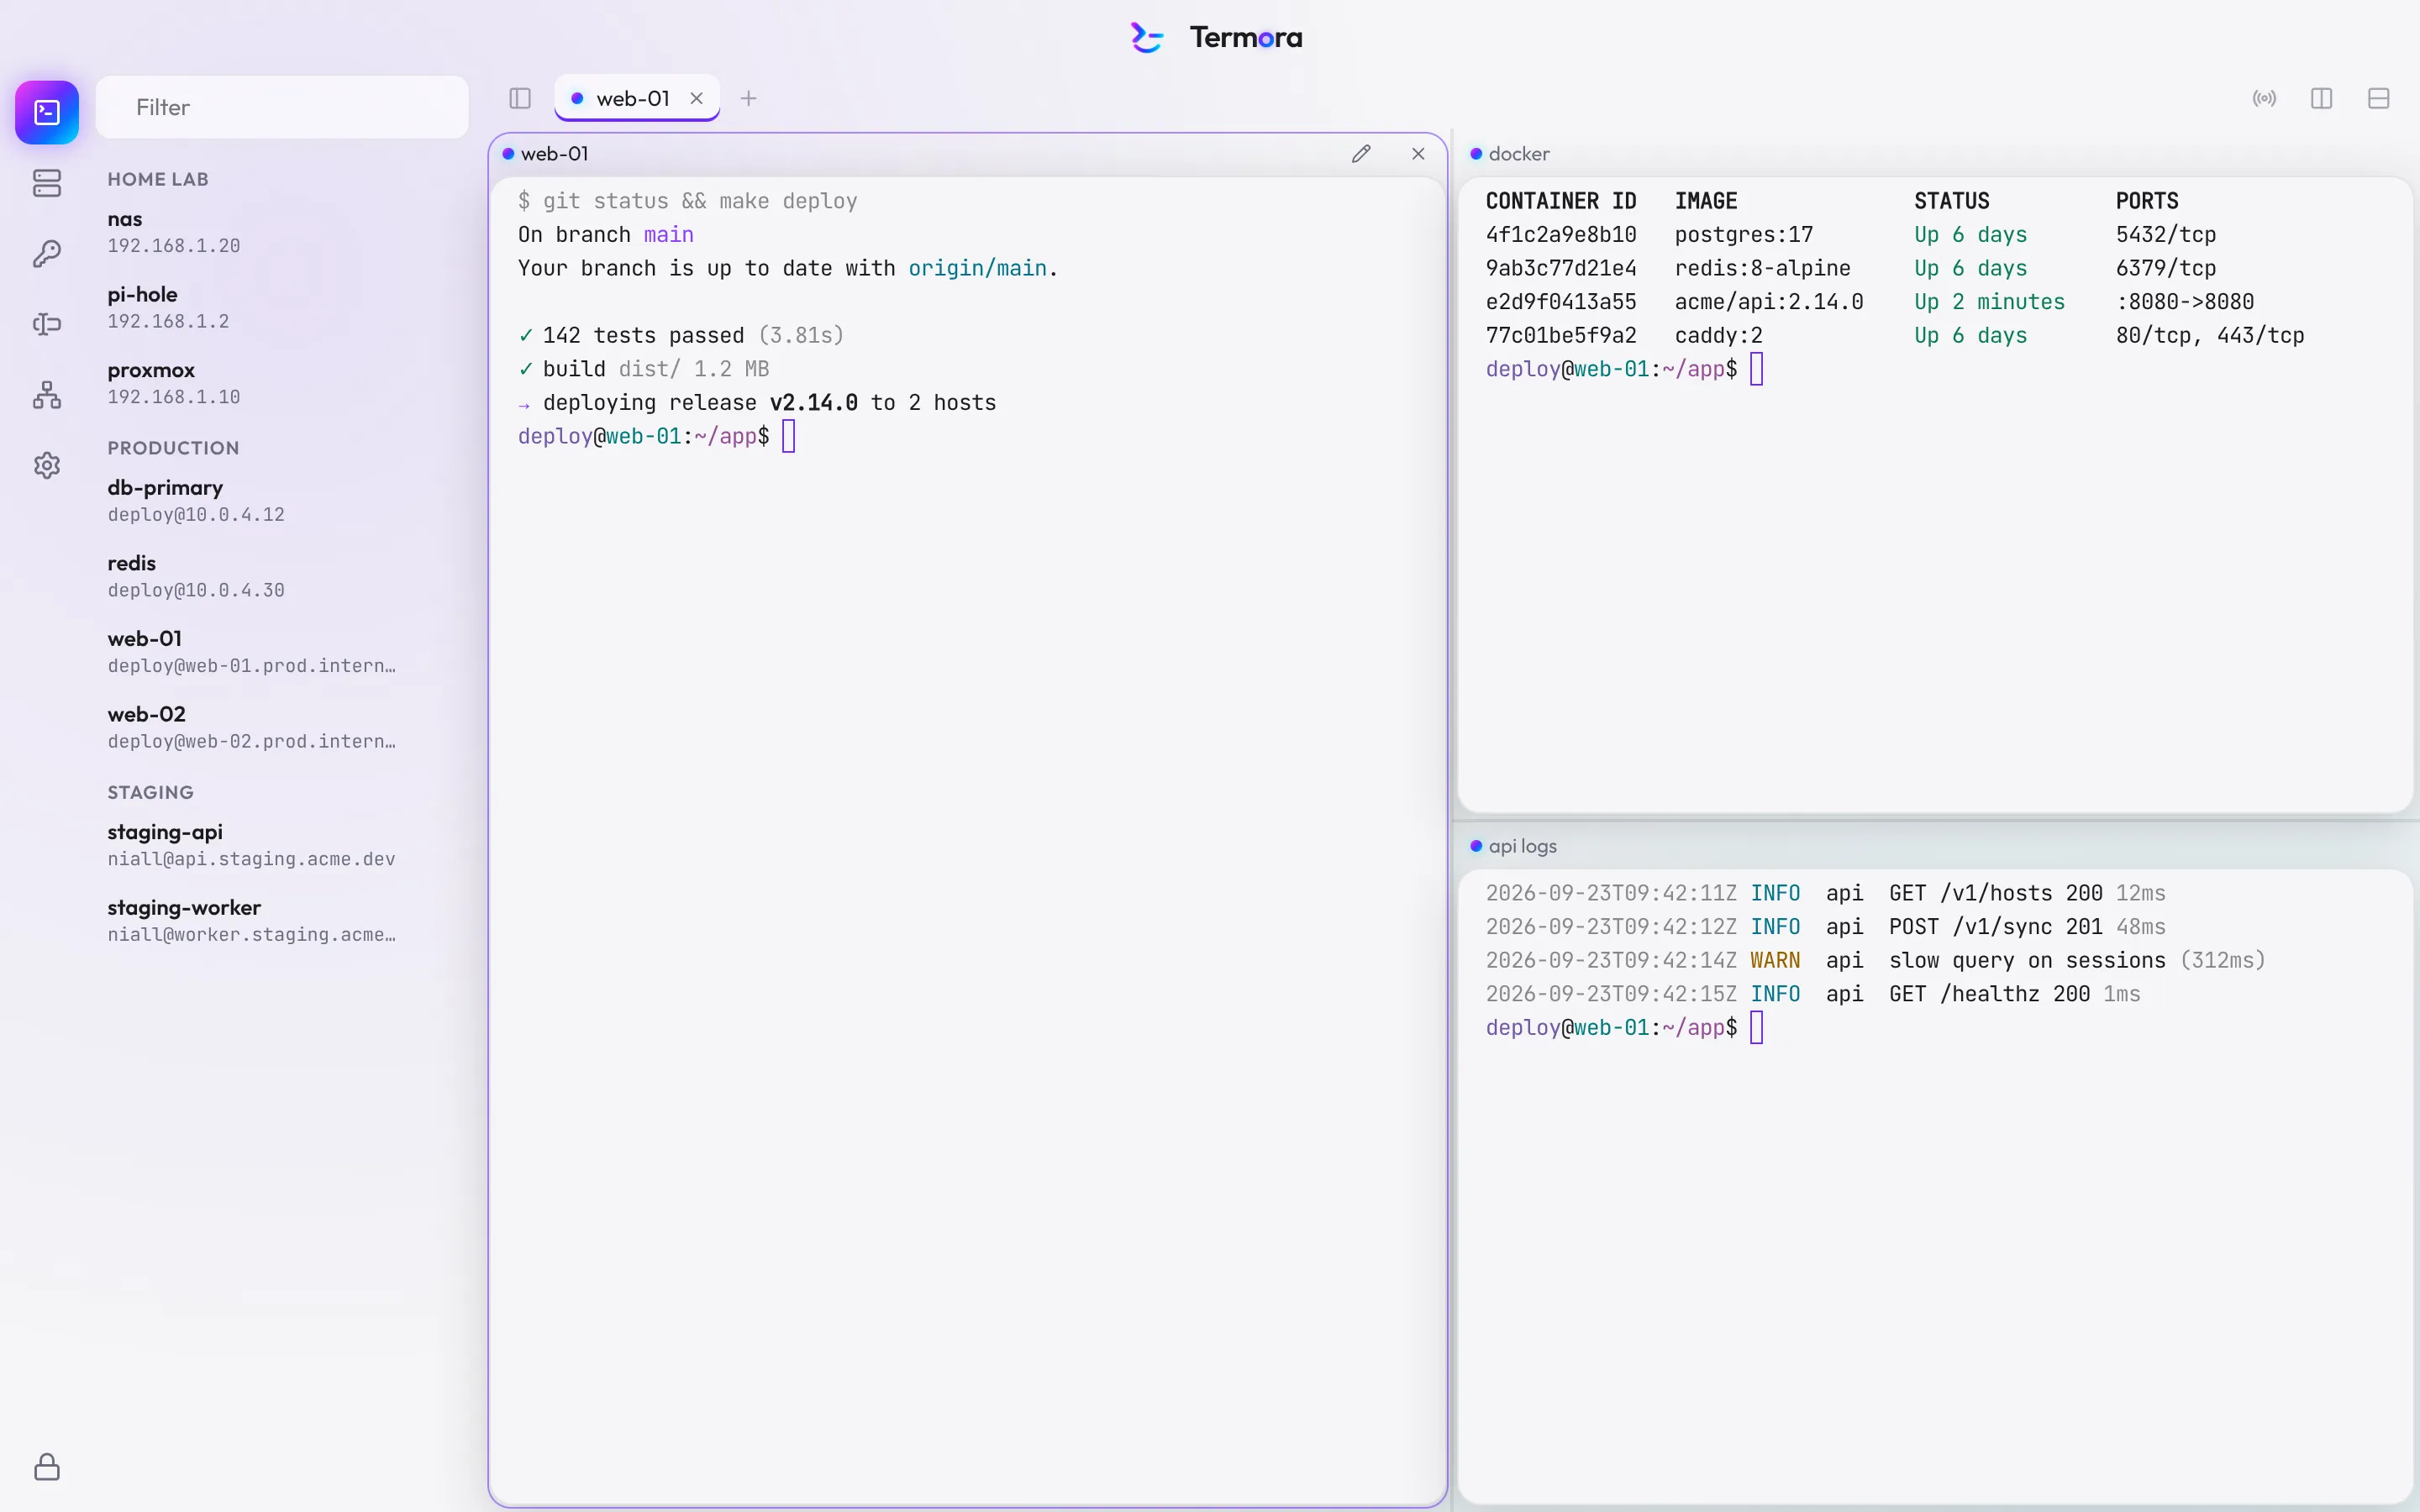Click 'acme/api:2.14.0' image cell
This screenshot has width=2420, height=1512.
click(1769, 302)
